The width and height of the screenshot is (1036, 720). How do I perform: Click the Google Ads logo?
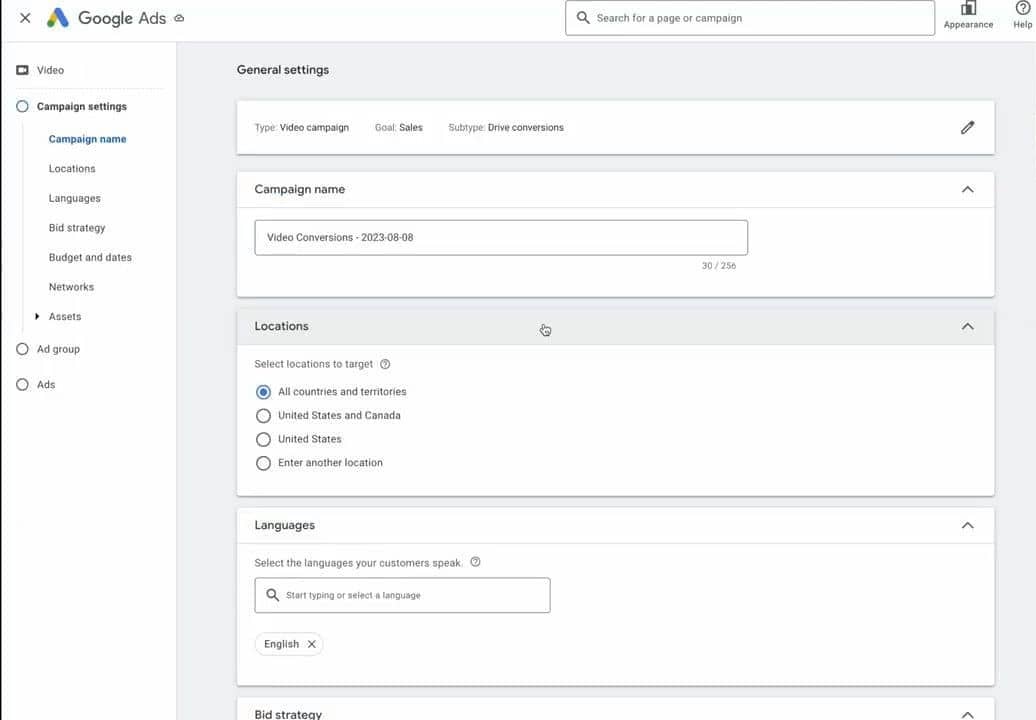tap(58, 18)
